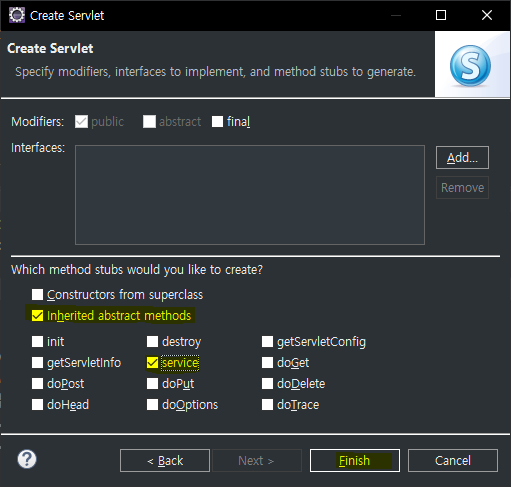Check the doPost method stub

coord(37,384)
